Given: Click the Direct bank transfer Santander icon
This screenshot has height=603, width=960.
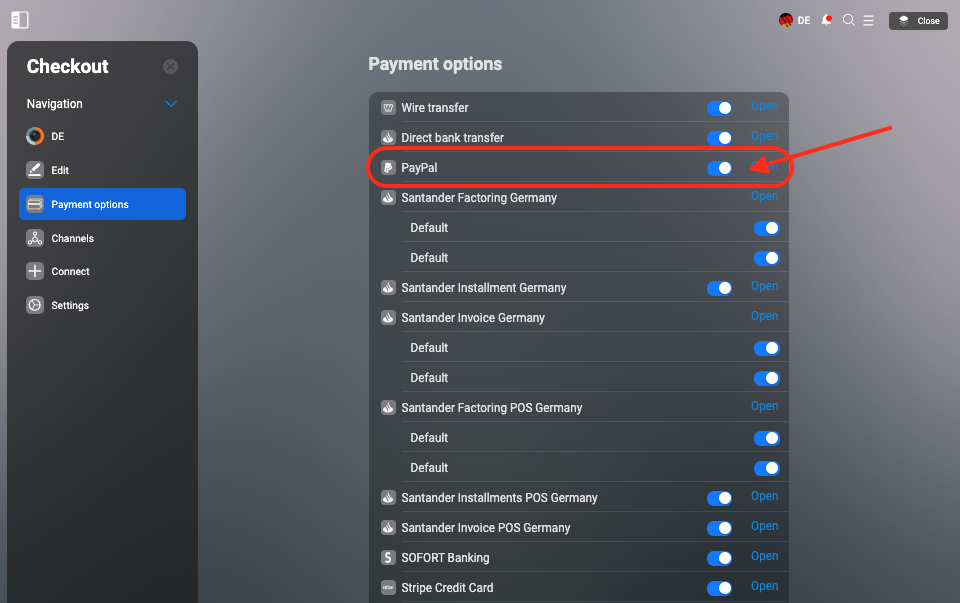Looking at the screenshot, I should pyautogui.click(x=388, y=138).
